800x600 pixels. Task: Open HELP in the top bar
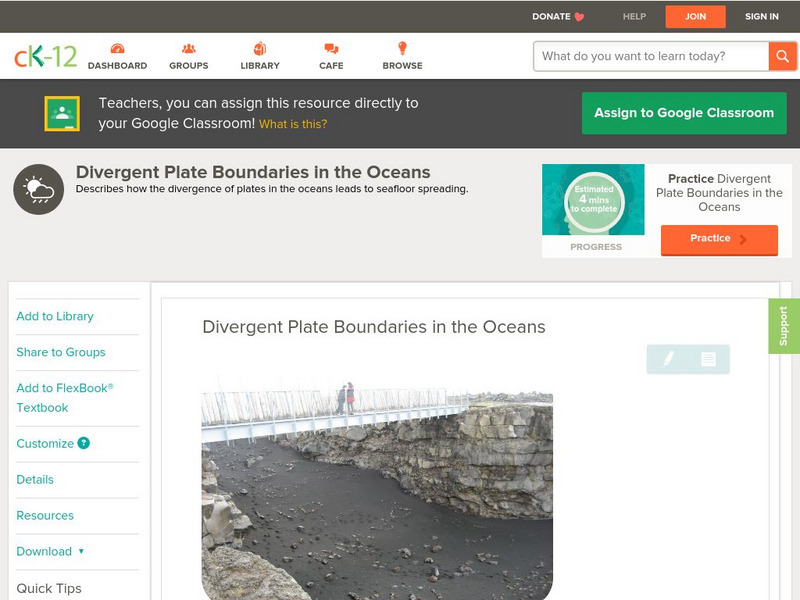click(634, 17)
